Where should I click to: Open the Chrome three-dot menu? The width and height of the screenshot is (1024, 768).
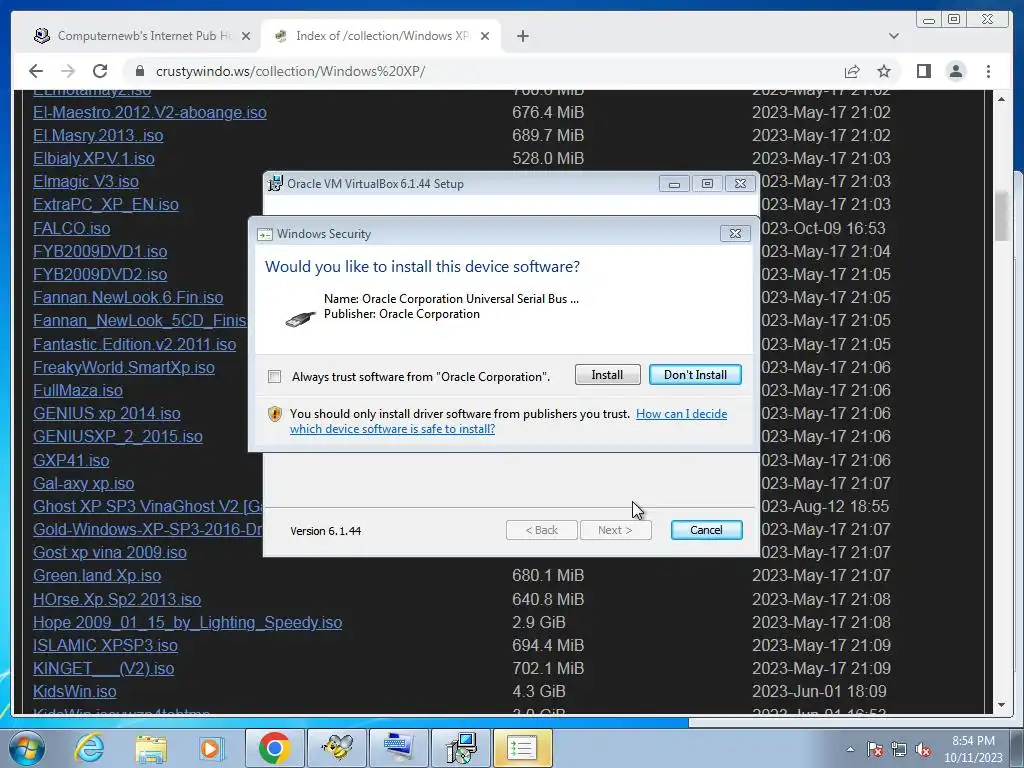[x=988, y=71]
